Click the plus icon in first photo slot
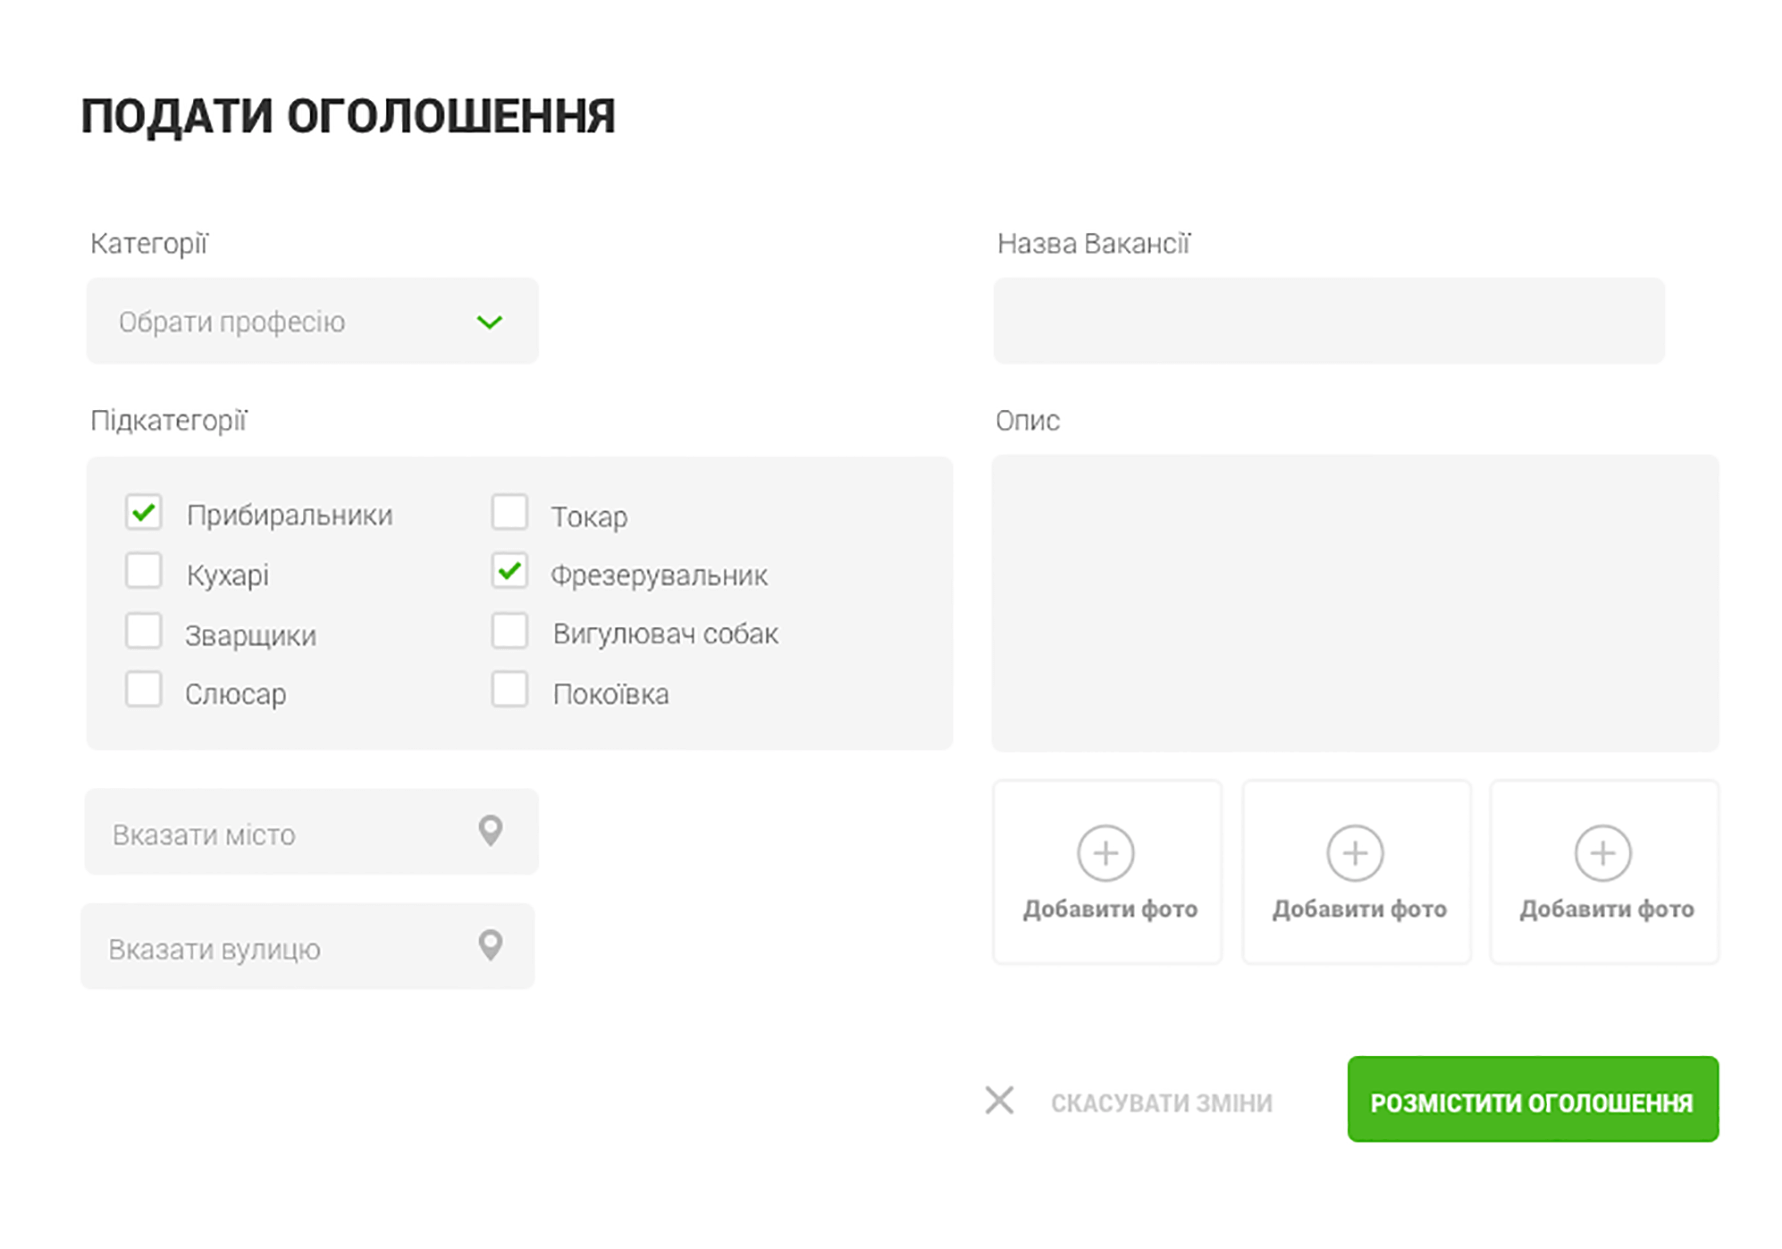 click(1105, 853)
